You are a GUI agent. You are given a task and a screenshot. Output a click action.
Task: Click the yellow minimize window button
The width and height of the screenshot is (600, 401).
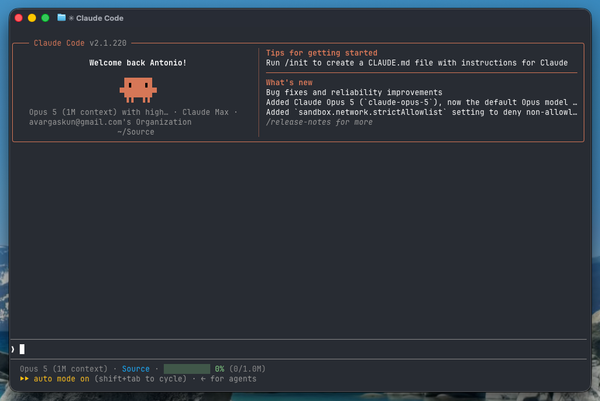coord(32,18)
